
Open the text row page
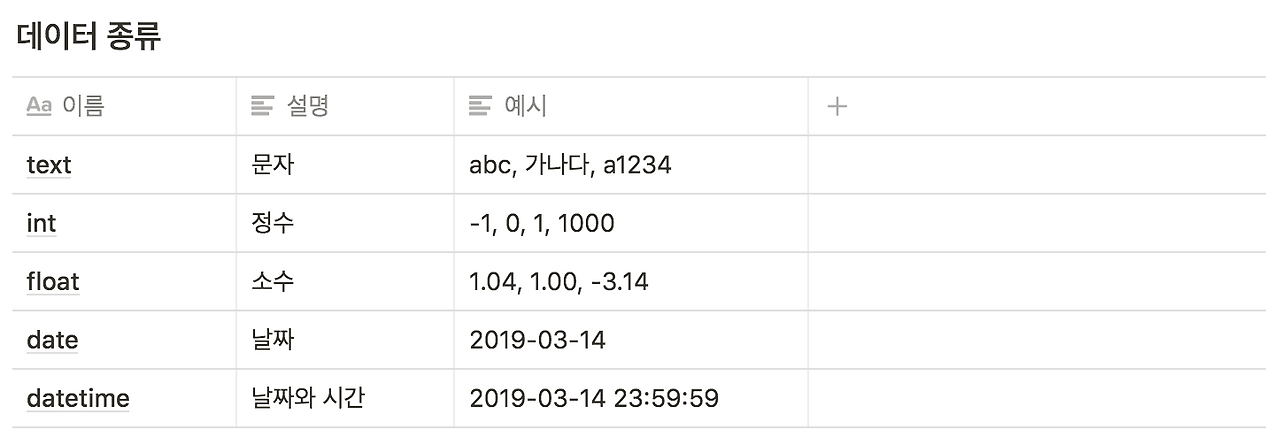tap(49, 165)
